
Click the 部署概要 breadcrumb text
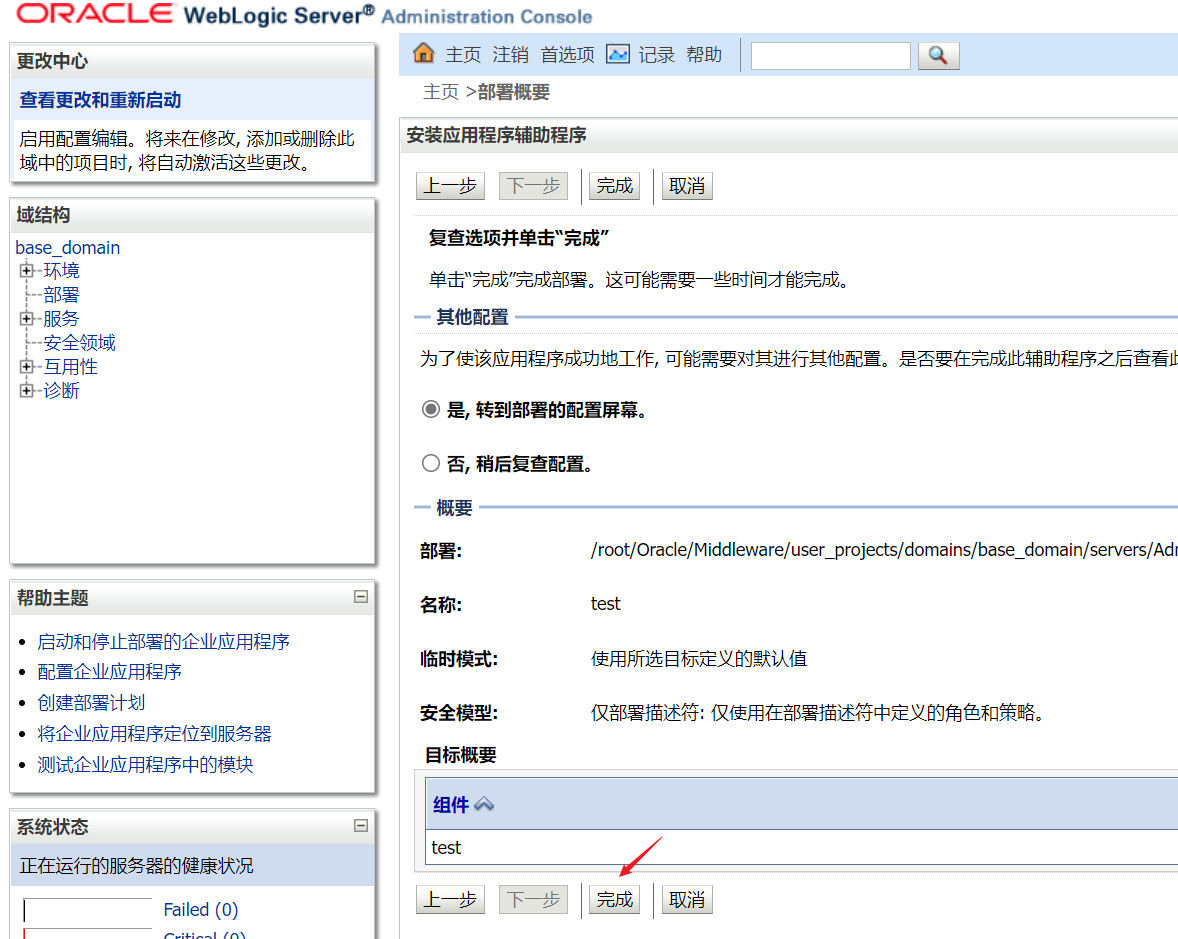[x=514, y=92]
